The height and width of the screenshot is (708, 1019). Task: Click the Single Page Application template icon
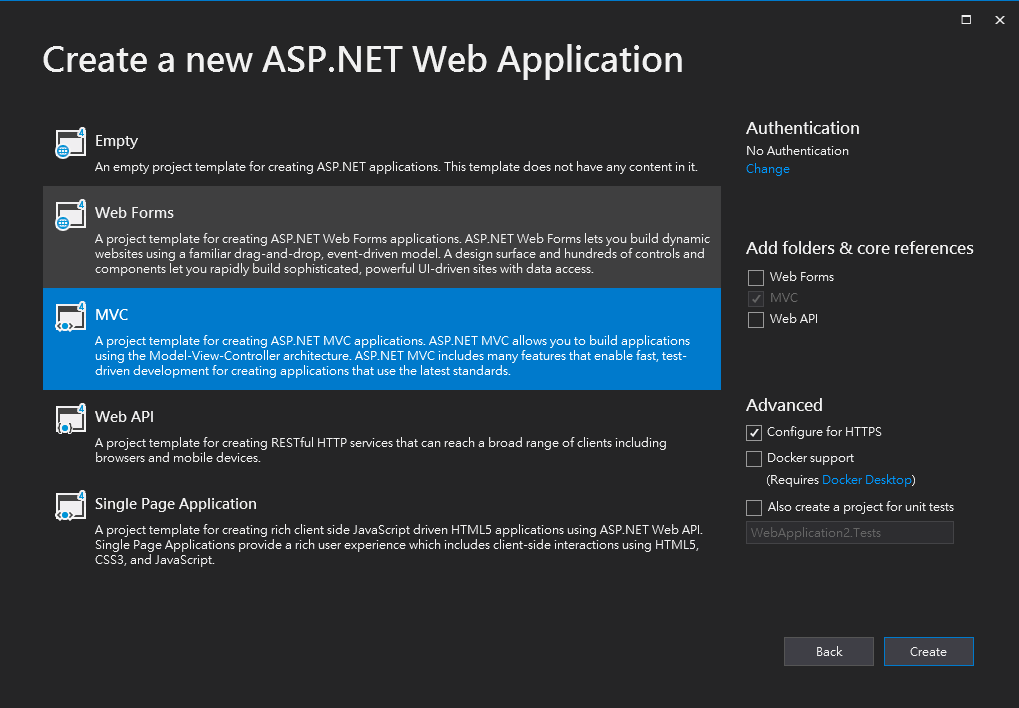tap(70, 507)
